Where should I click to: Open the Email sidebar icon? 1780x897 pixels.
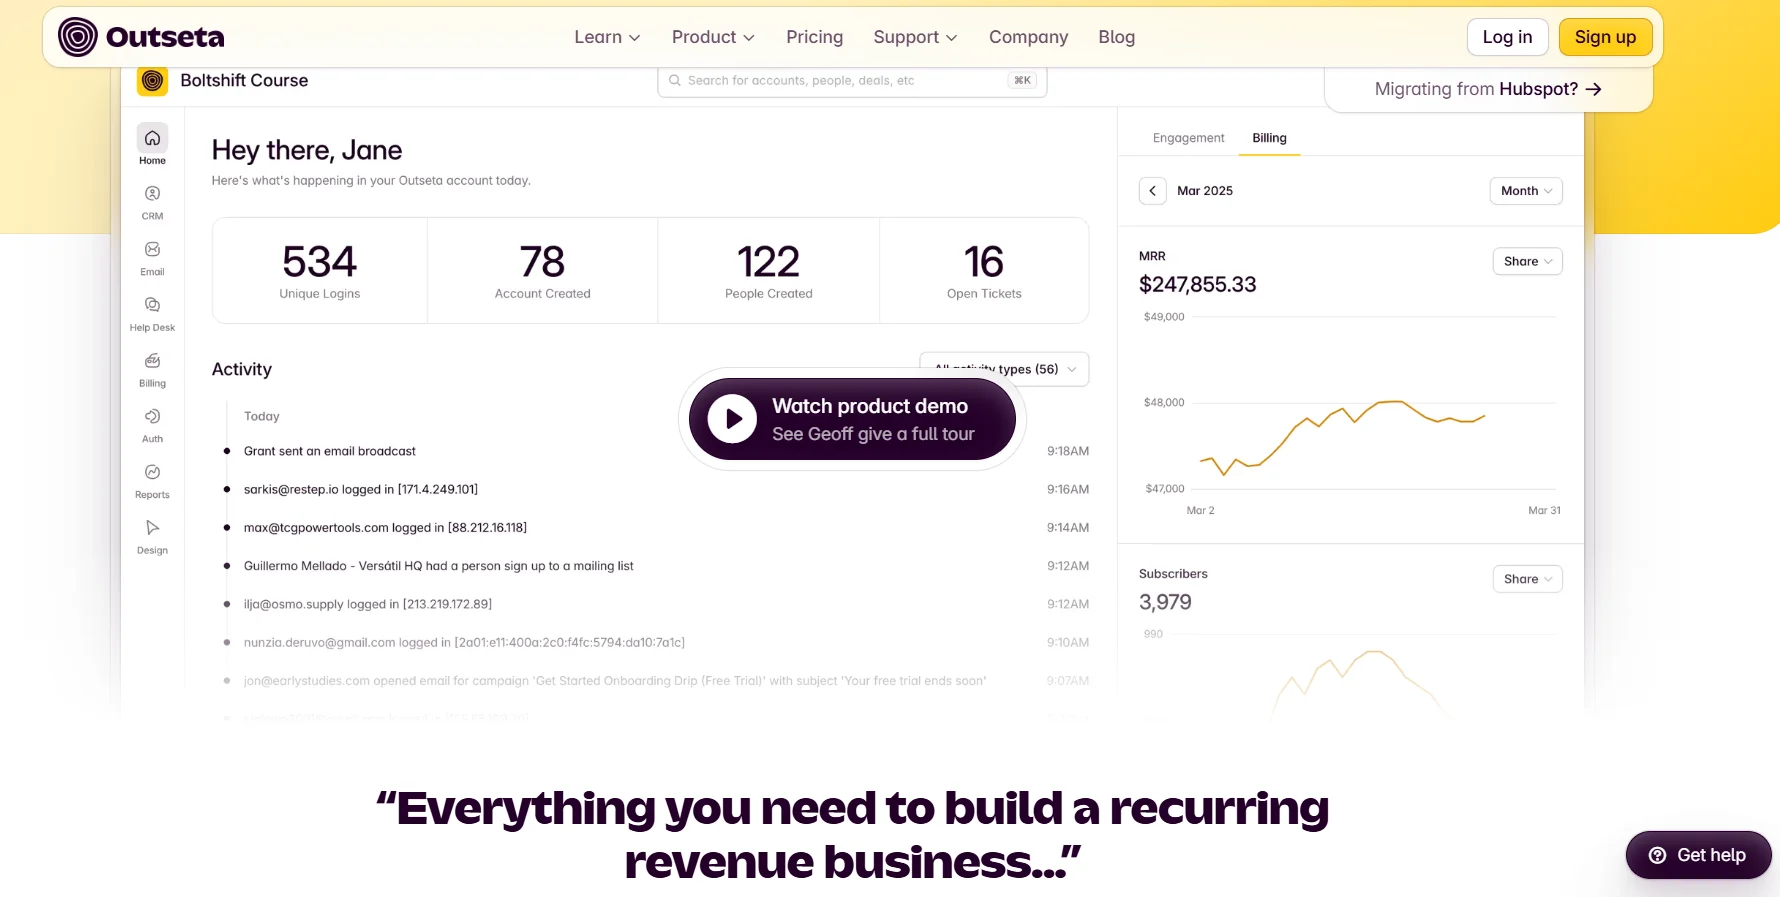[152, 250]
